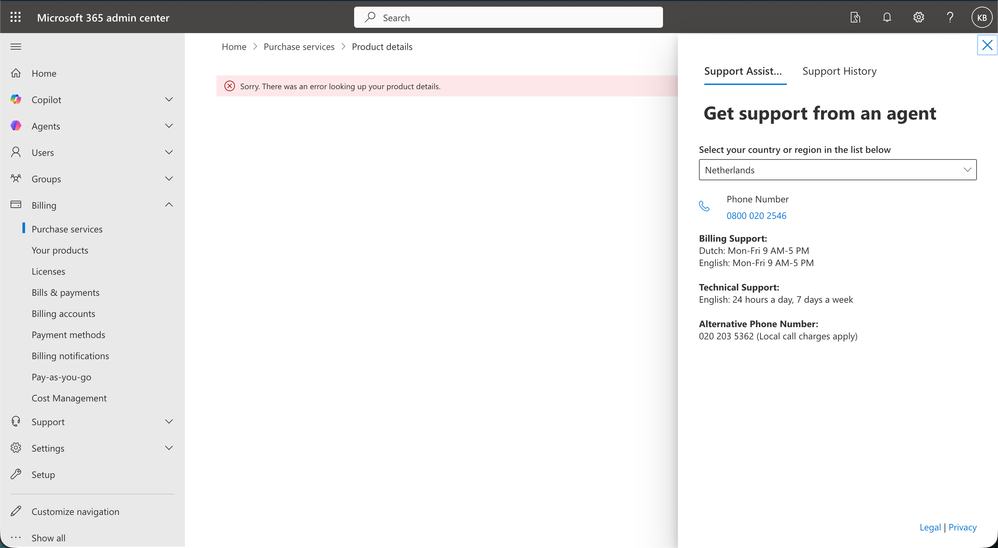This screenshot has height=548, width=998.
Task: Click the Get support from an agent heading
Action: [820, 113]
